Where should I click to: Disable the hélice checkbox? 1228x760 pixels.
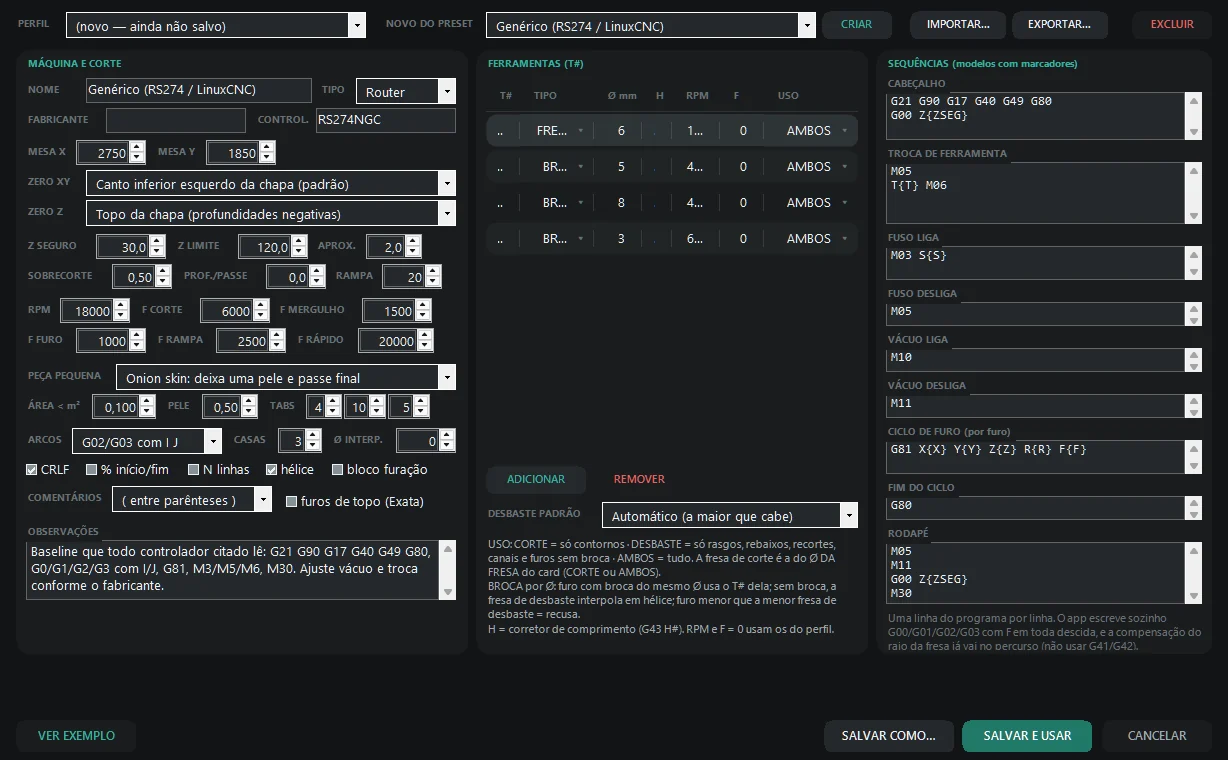pos(271,469)
